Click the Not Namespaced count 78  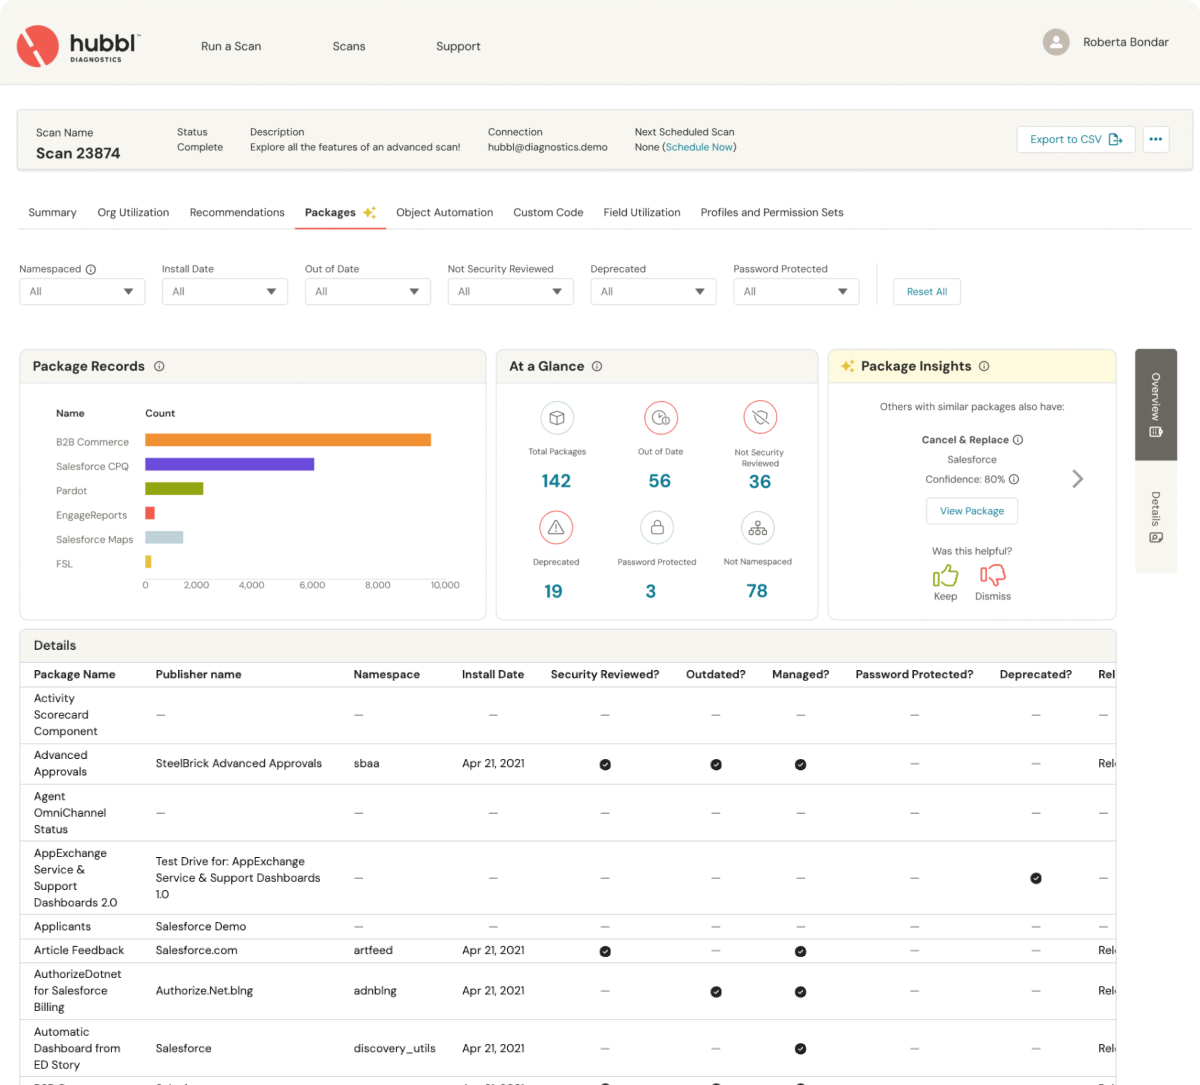pyautogui.click(x=757, y=591)
